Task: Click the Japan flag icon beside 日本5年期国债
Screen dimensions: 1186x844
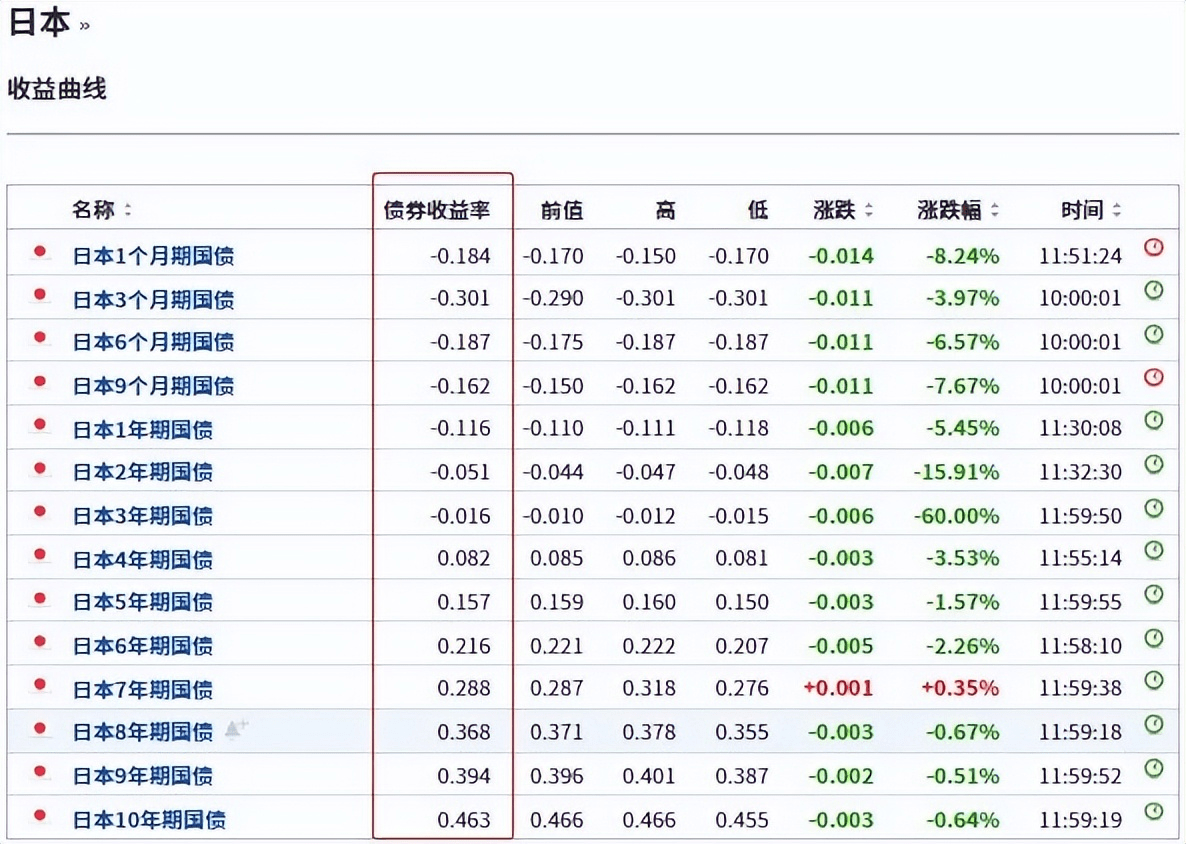Action: coord(40,600)
